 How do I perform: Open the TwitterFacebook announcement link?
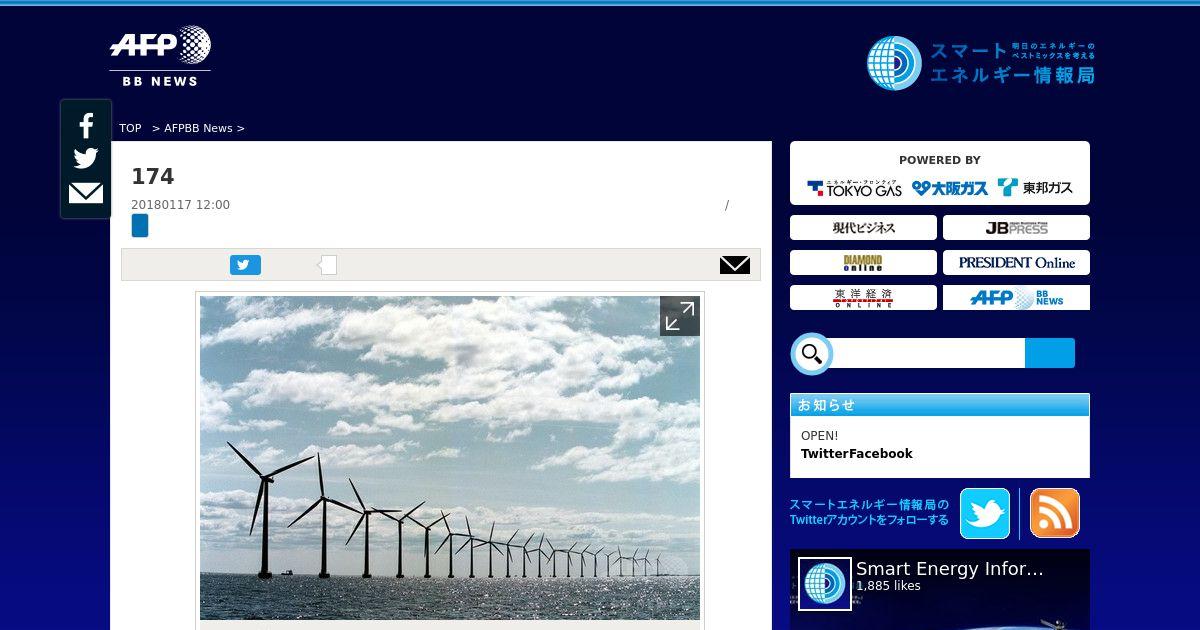pyautogui.click(x=857, y=453)
